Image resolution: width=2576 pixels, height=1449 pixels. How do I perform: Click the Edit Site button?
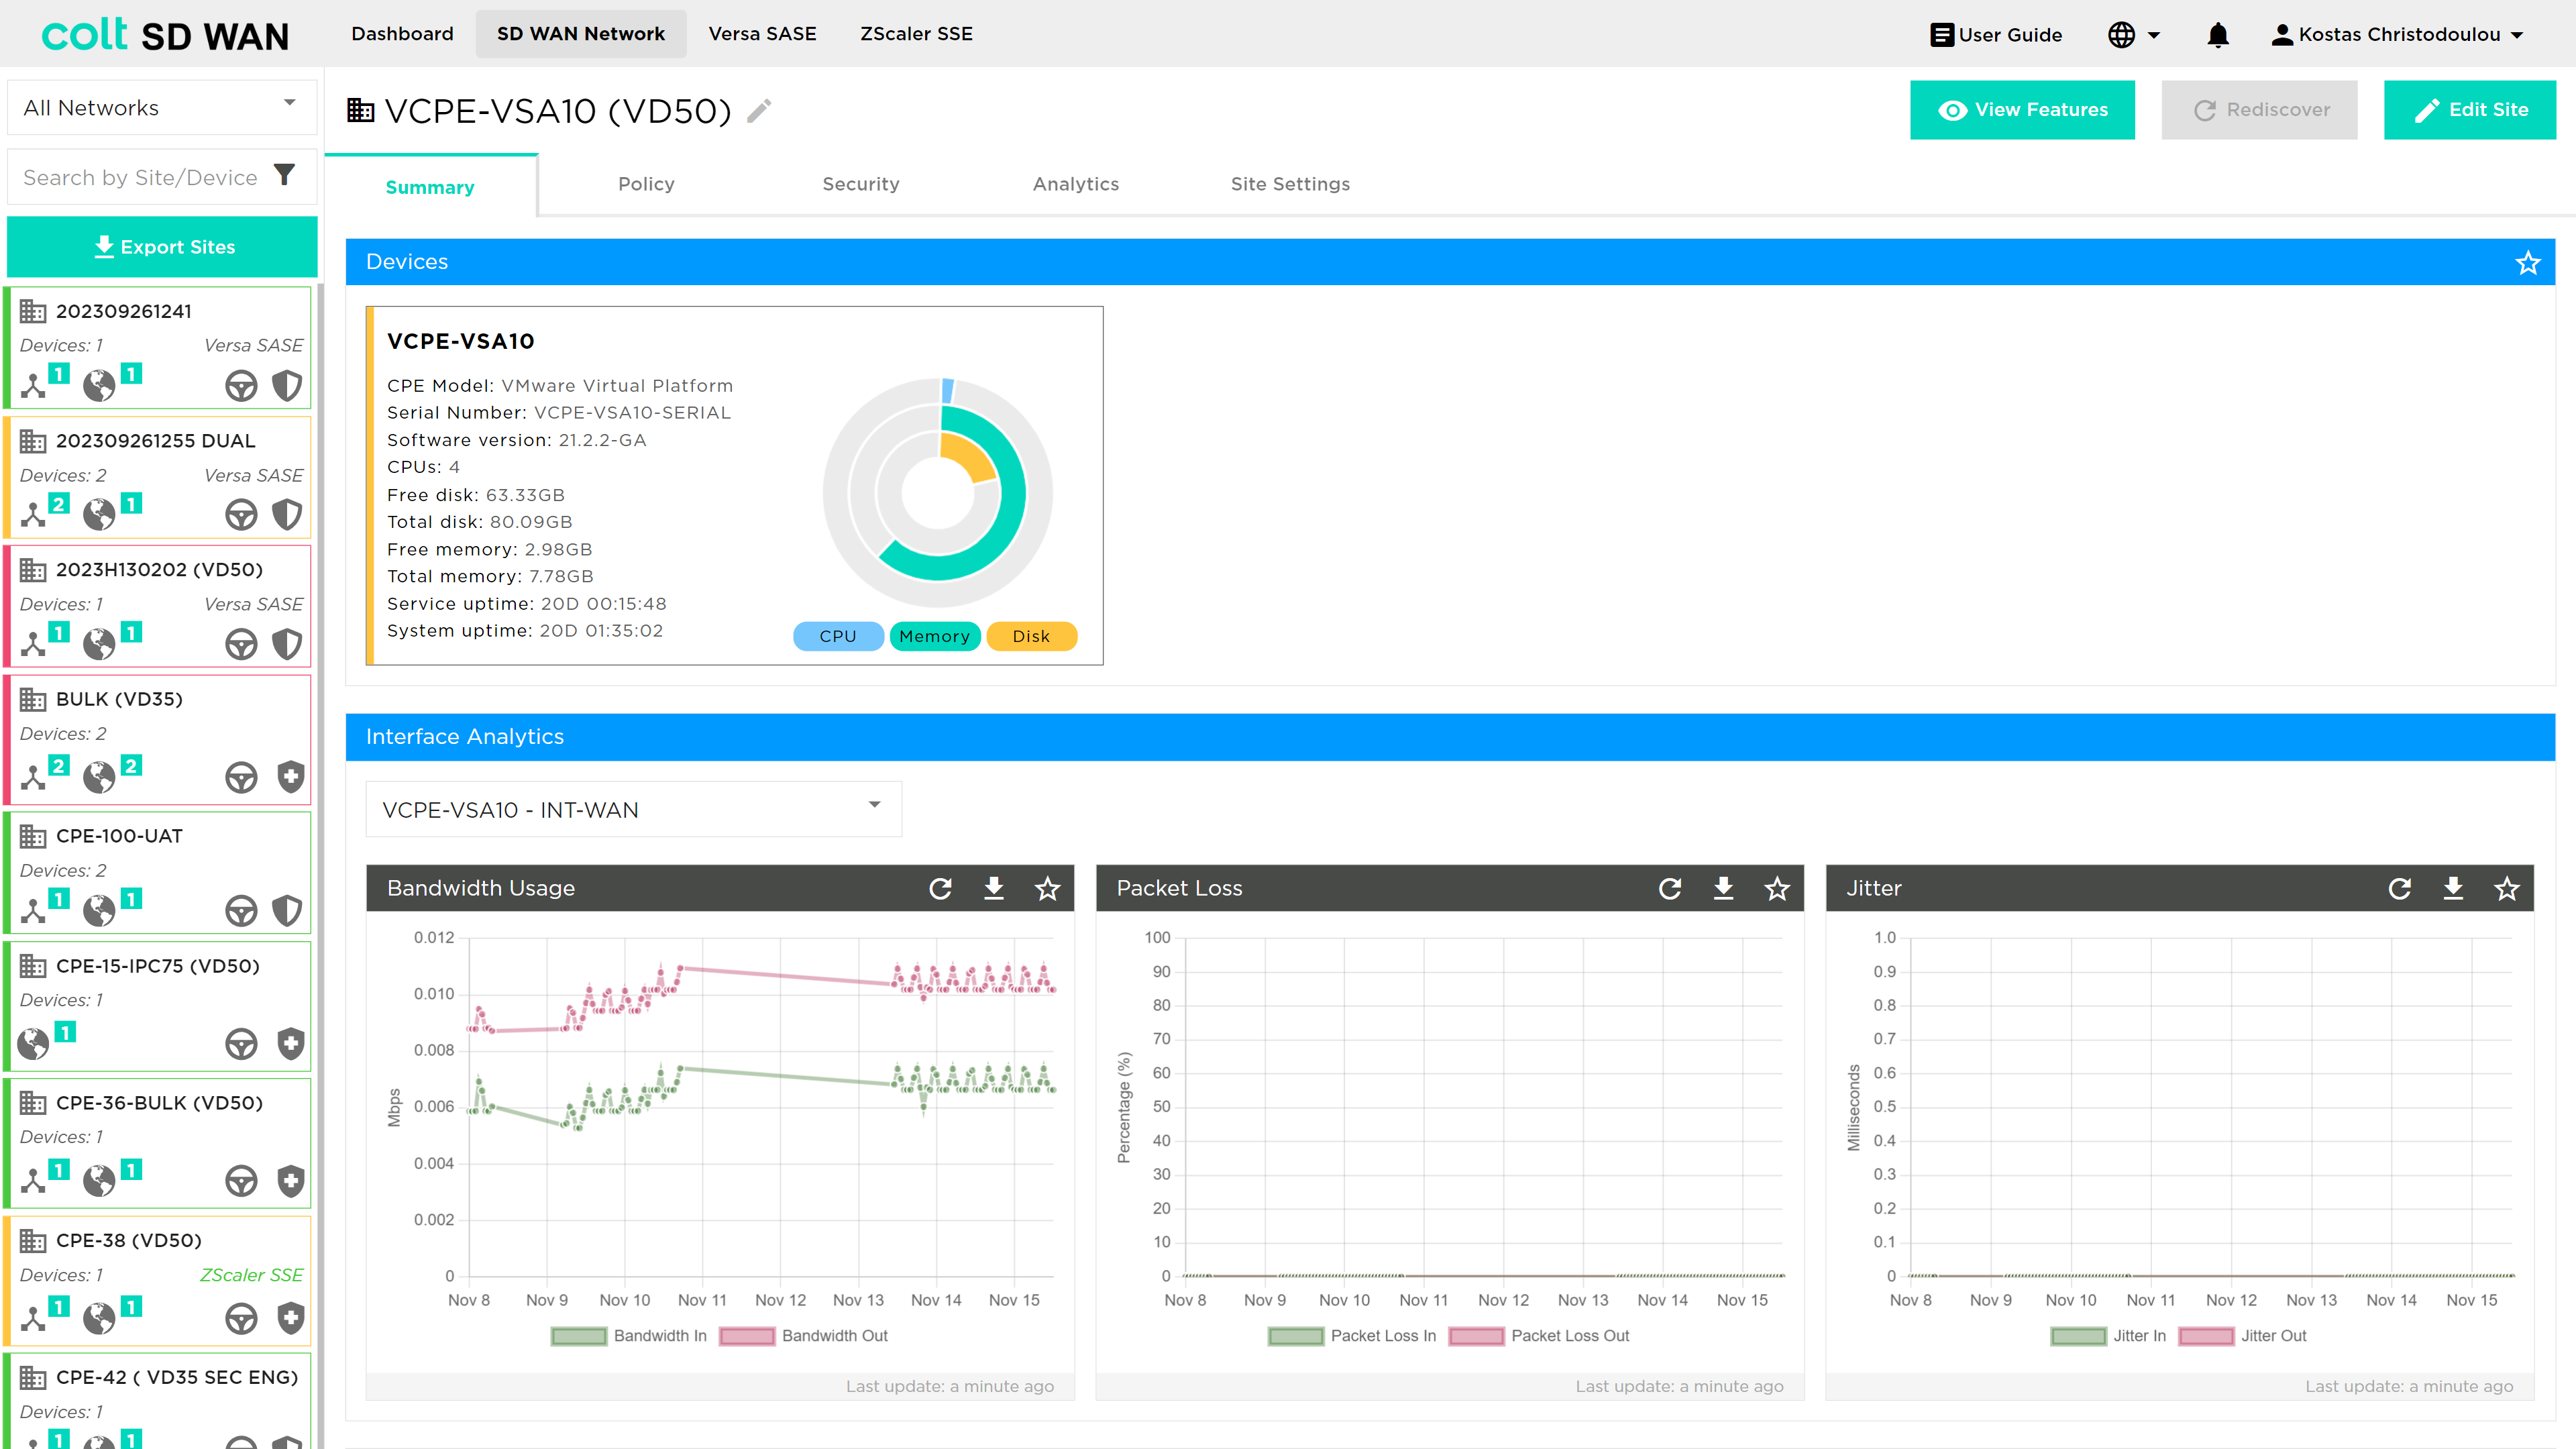pyautogui.click(x=2470, y=110)
